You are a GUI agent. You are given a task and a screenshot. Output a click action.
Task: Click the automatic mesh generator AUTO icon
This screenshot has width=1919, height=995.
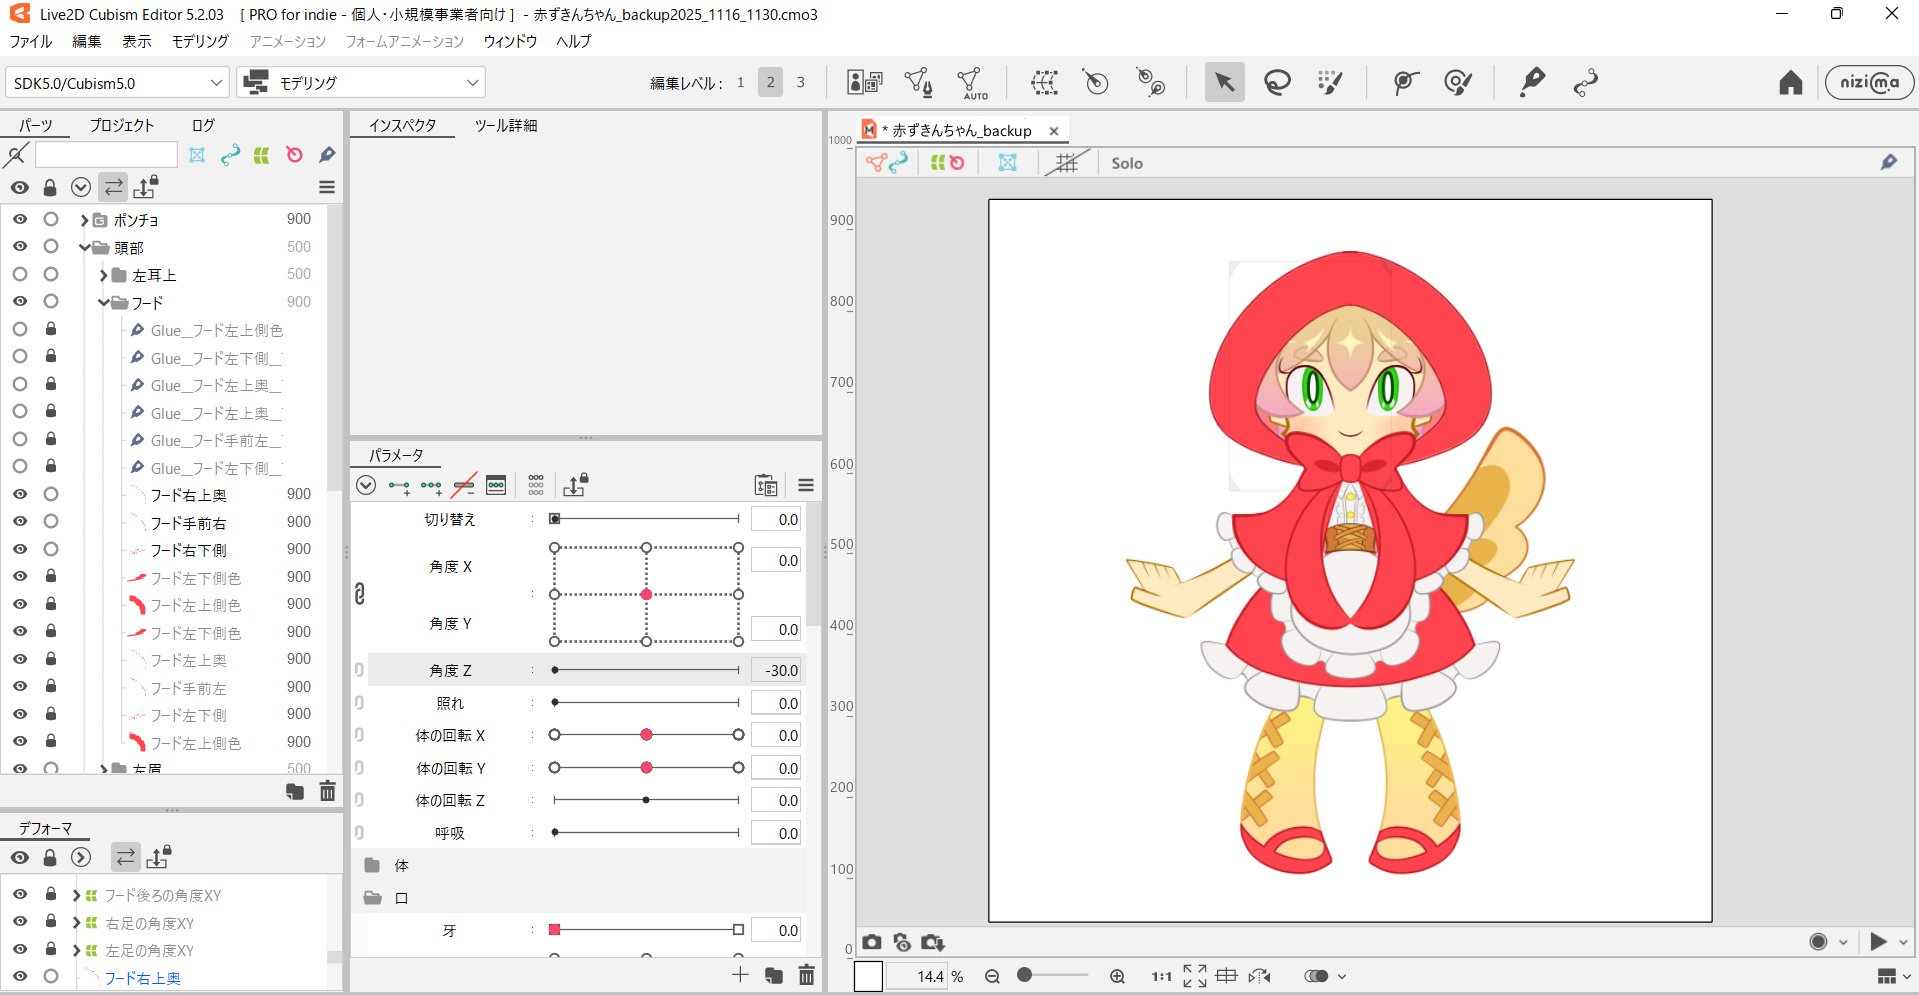coord(970,83)
